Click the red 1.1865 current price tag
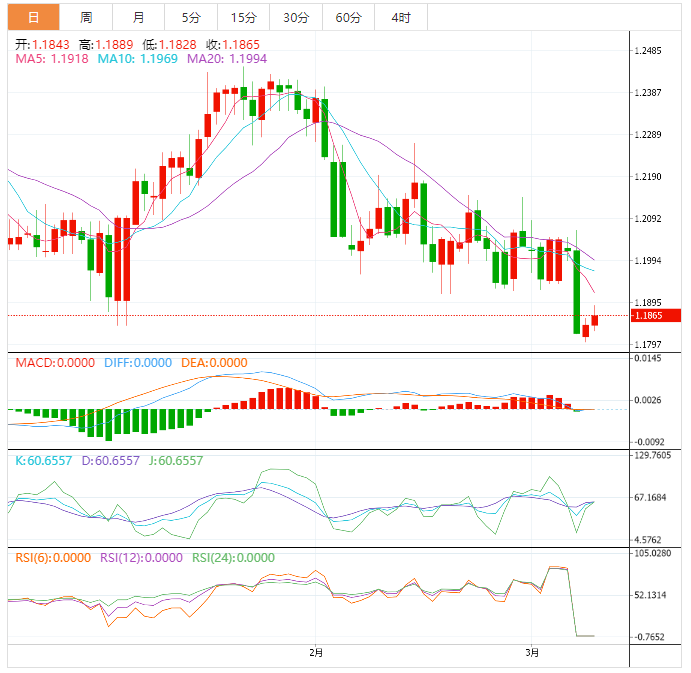This screenshot has width=691, height=673. coord(655,316)
